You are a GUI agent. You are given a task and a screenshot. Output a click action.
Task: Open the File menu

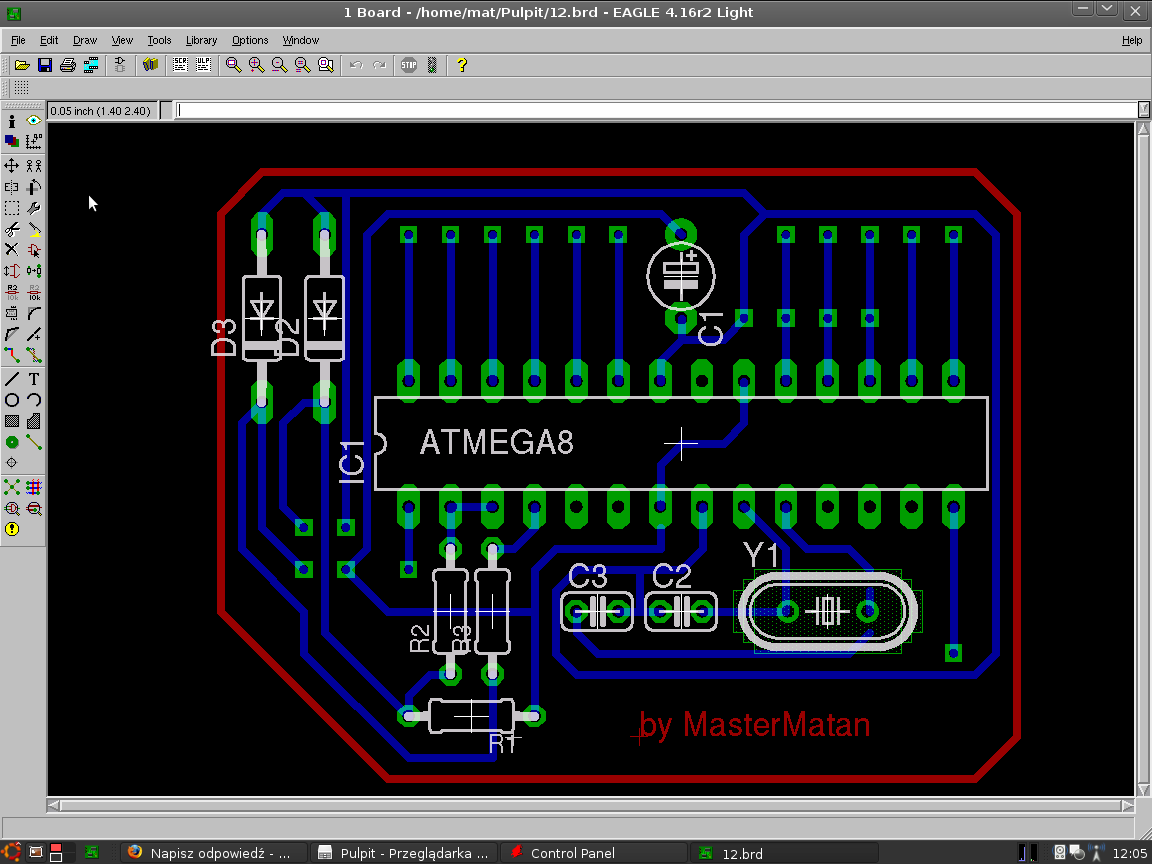18,40
